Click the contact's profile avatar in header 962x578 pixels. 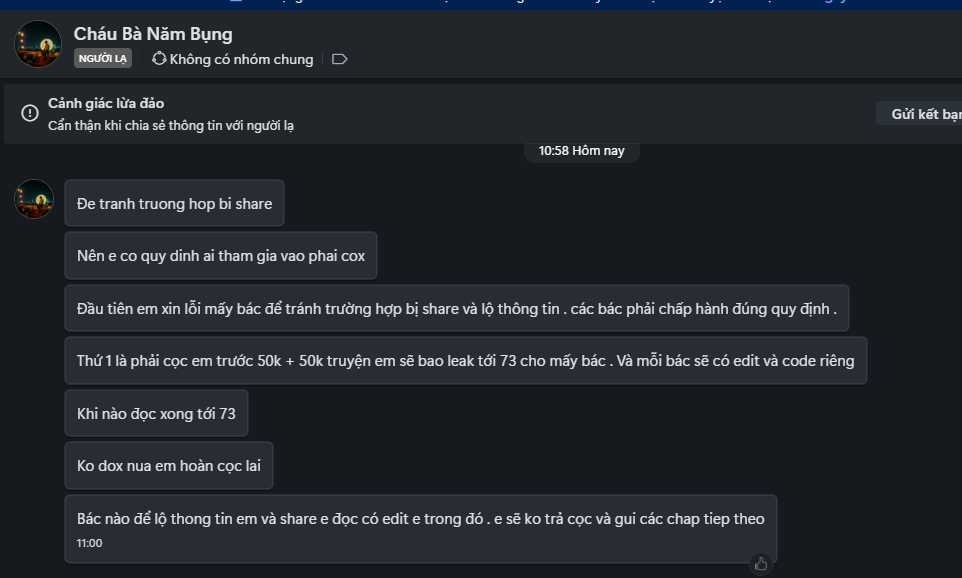point(38,44)
